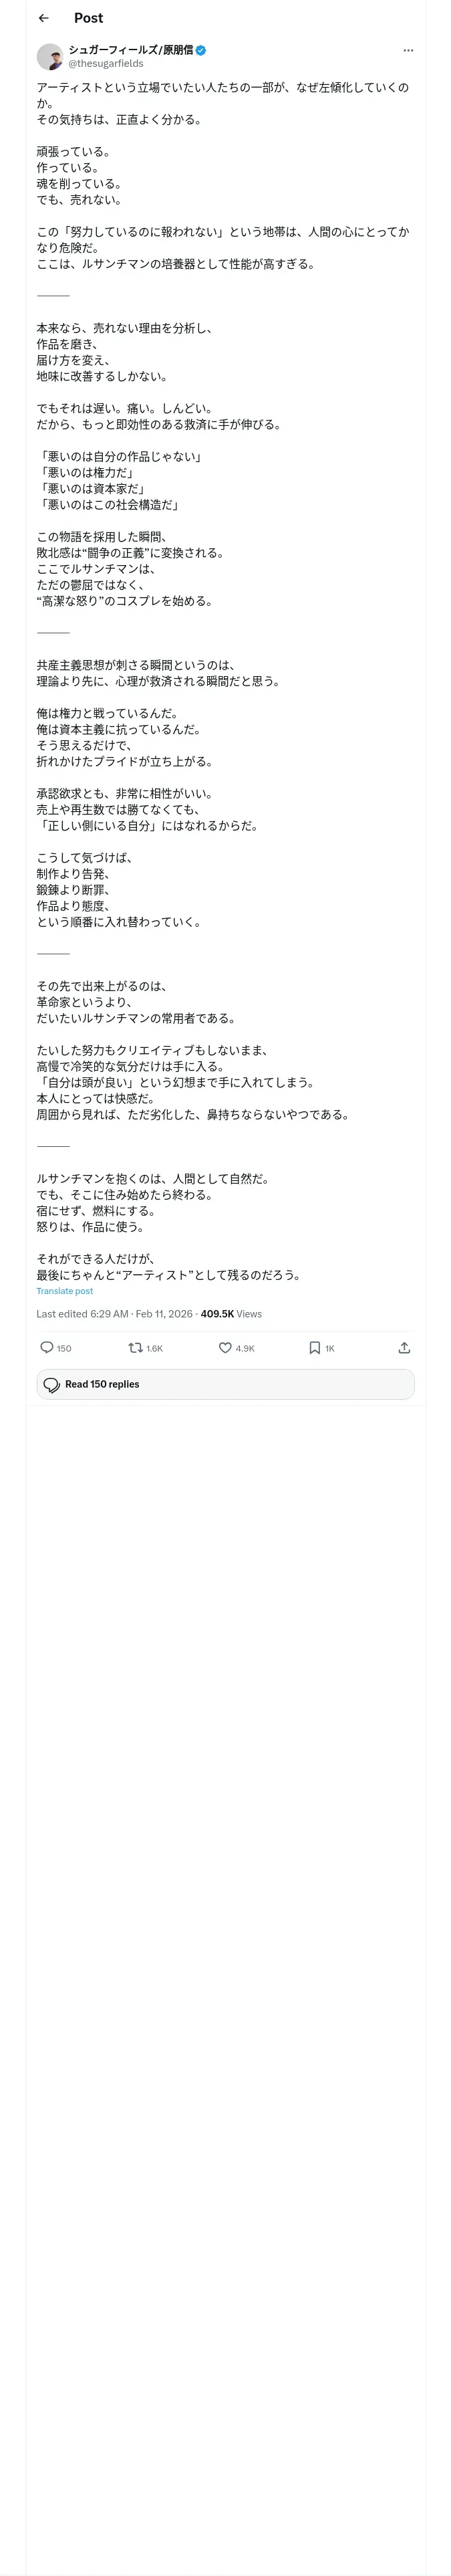Screen dimensions: 451x2576
Task: Bookmark this post
Action: pos(314,1347)
